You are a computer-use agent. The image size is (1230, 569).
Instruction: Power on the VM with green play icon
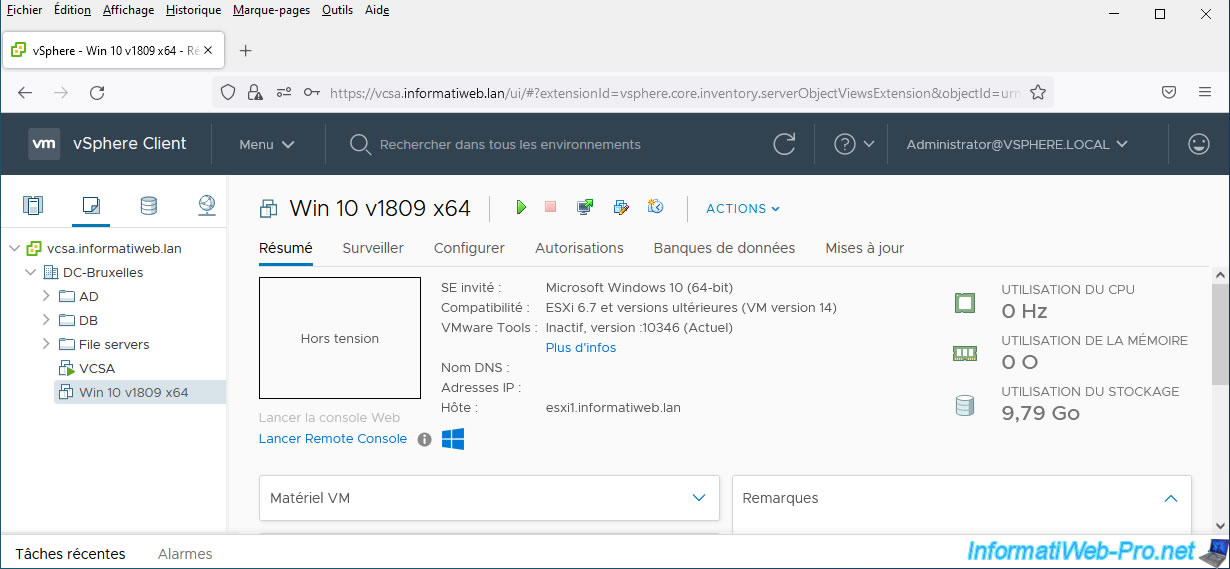pos(521,207)
